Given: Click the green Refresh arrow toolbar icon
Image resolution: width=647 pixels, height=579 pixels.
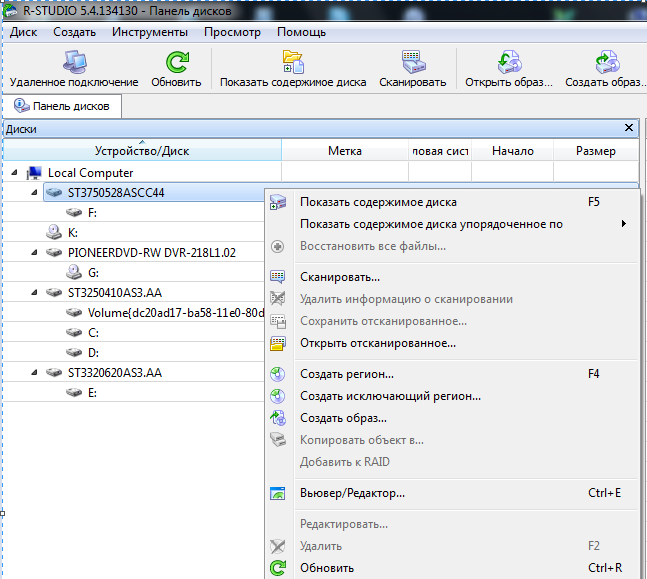Looking at the screenshot, I should coord(177,62).
